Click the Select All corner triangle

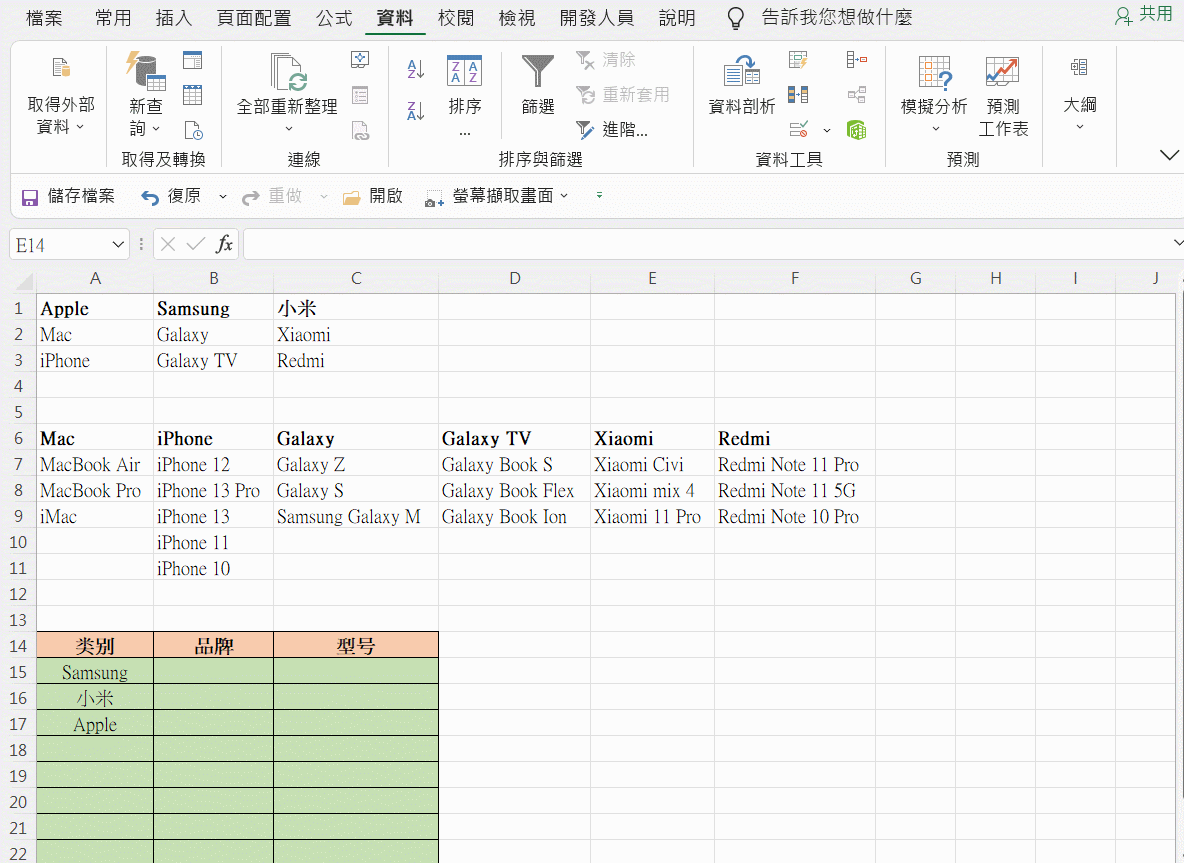(x=24, y=281)
